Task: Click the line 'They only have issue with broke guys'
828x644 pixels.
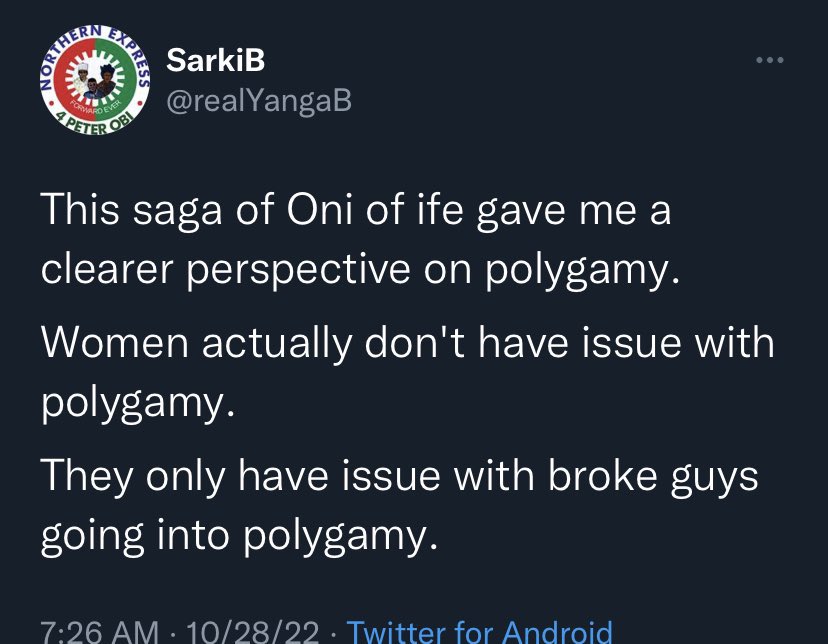Action: [x=400, y=477]
